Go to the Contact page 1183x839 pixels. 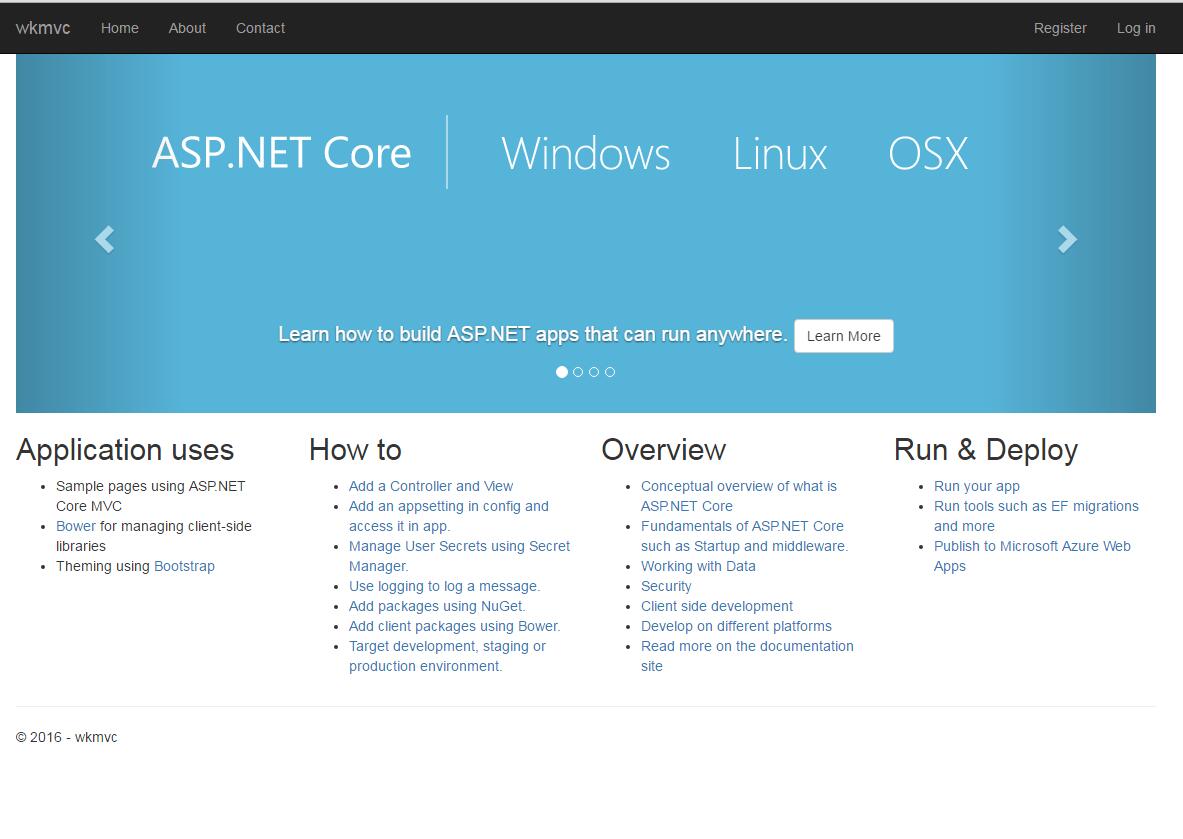(x=260, y=28)
